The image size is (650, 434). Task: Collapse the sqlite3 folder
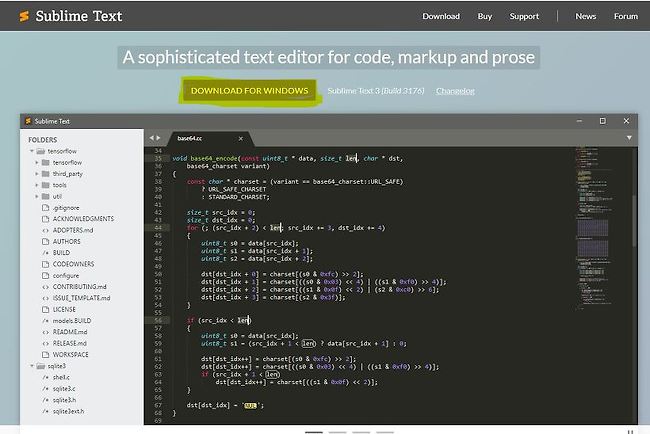[32, 366]
